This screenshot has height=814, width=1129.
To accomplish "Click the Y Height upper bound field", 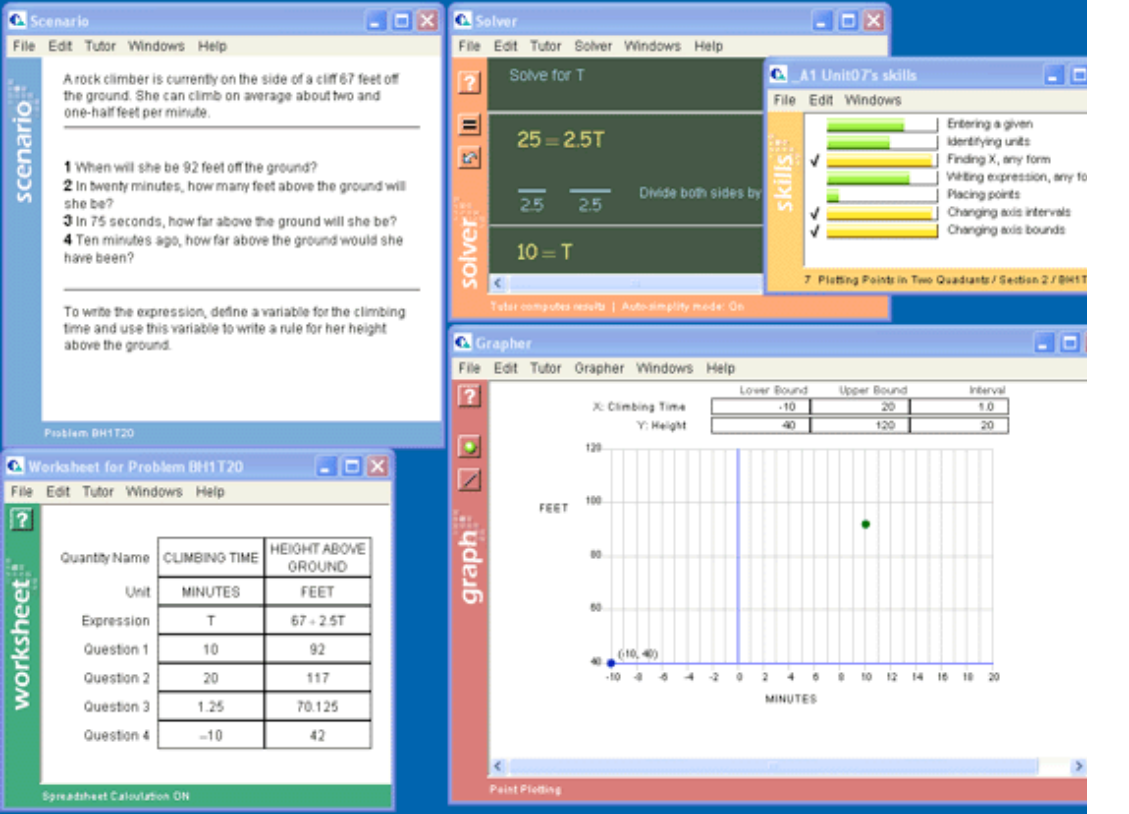I will point(860,425).
